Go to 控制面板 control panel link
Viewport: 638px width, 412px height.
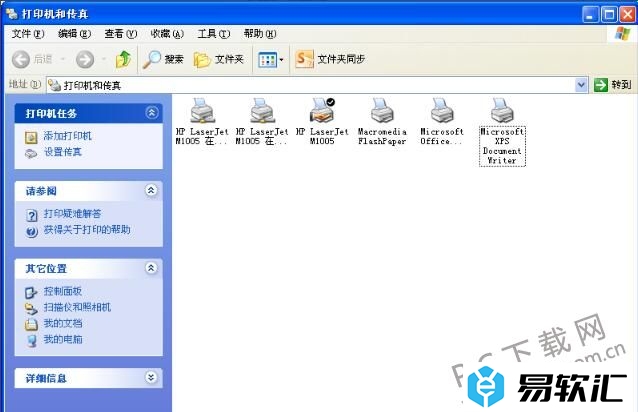pos(63,291)
